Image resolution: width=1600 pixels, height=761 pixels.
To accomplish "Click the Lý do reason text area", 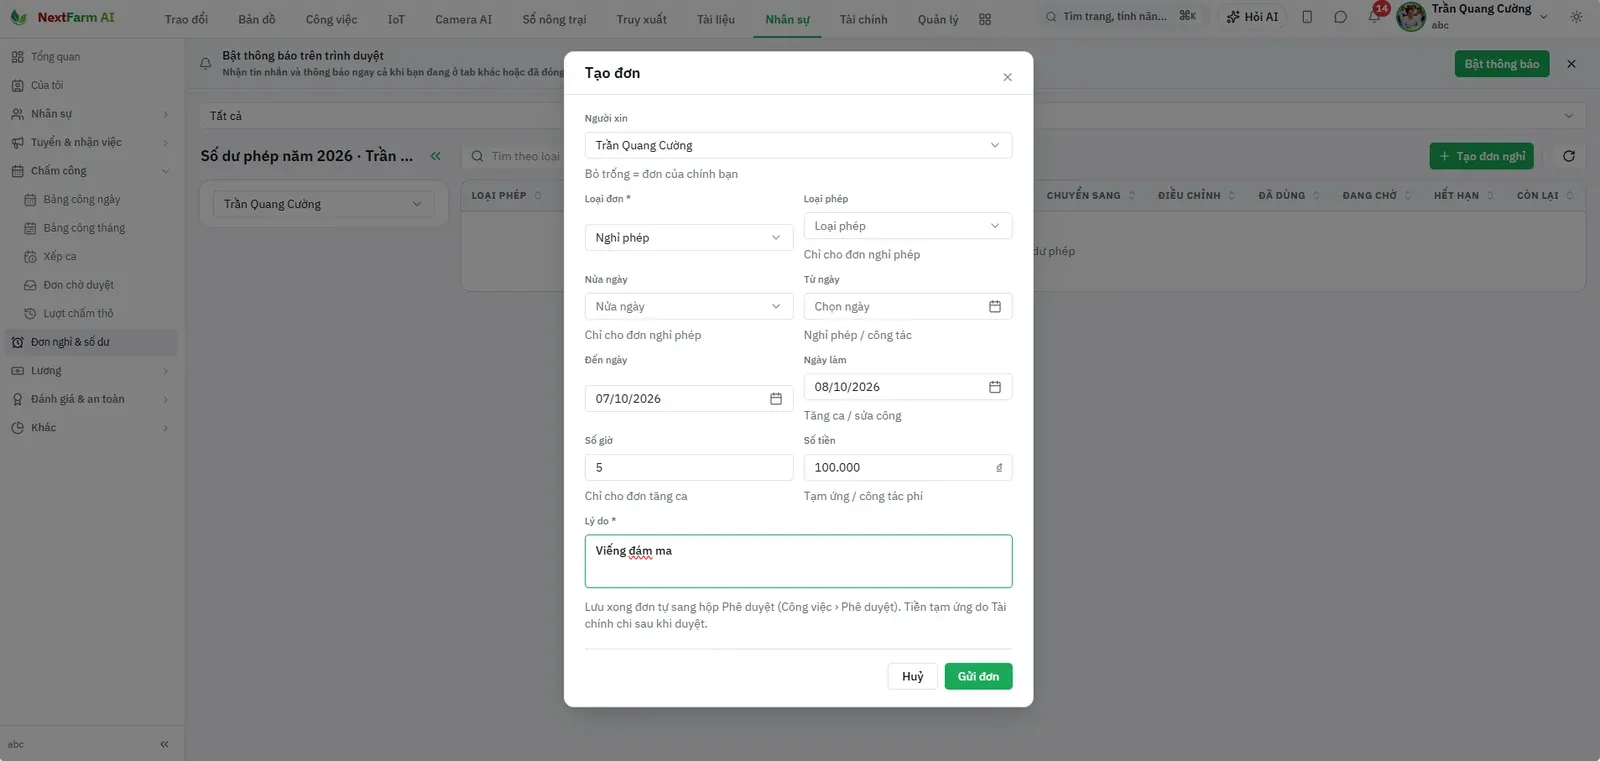I will [798, 561].
